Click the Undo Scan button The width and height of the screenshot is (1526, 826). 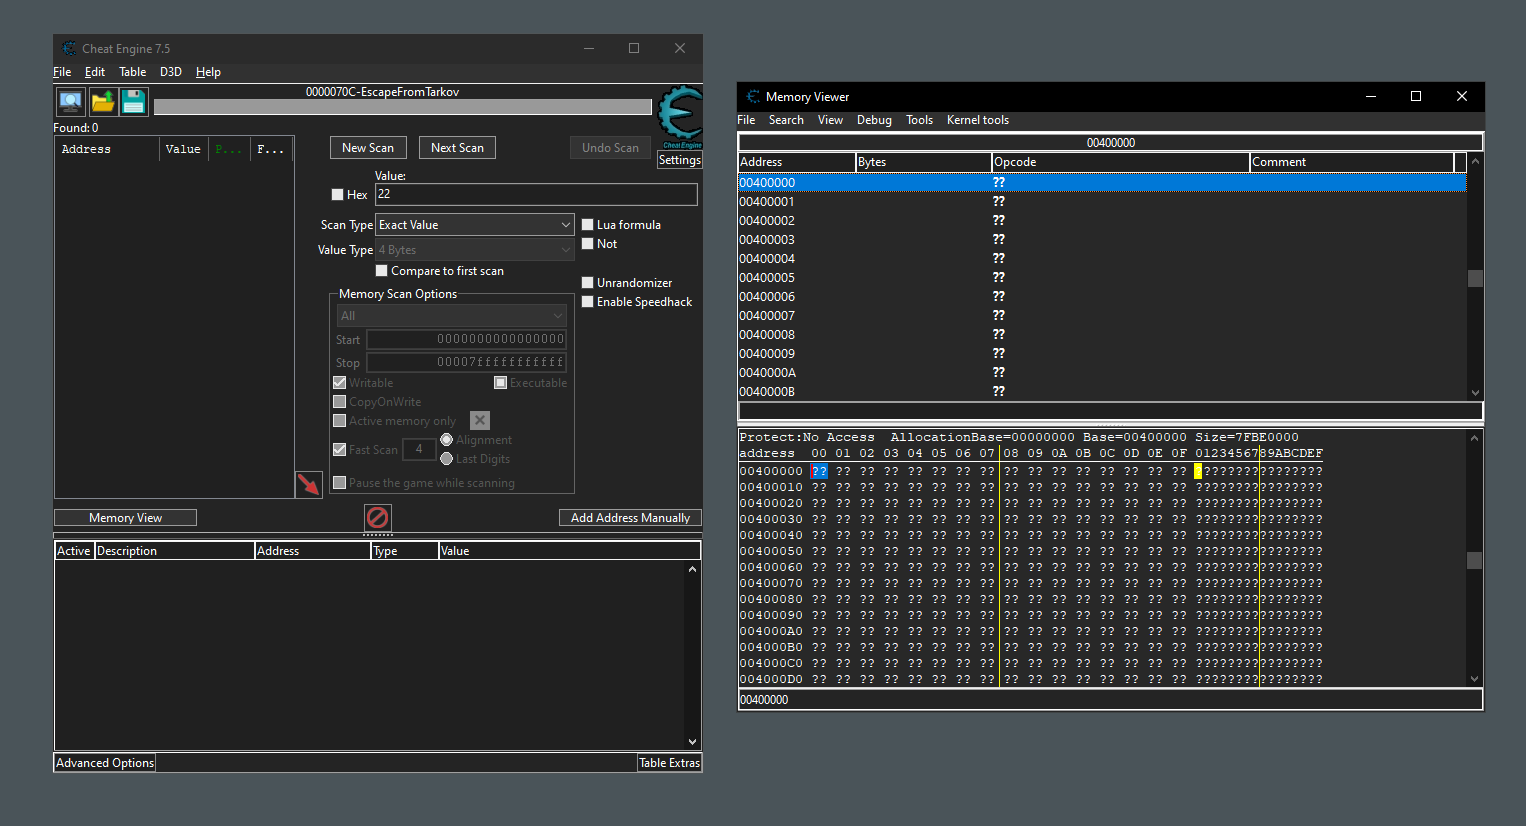coord(610,148)
